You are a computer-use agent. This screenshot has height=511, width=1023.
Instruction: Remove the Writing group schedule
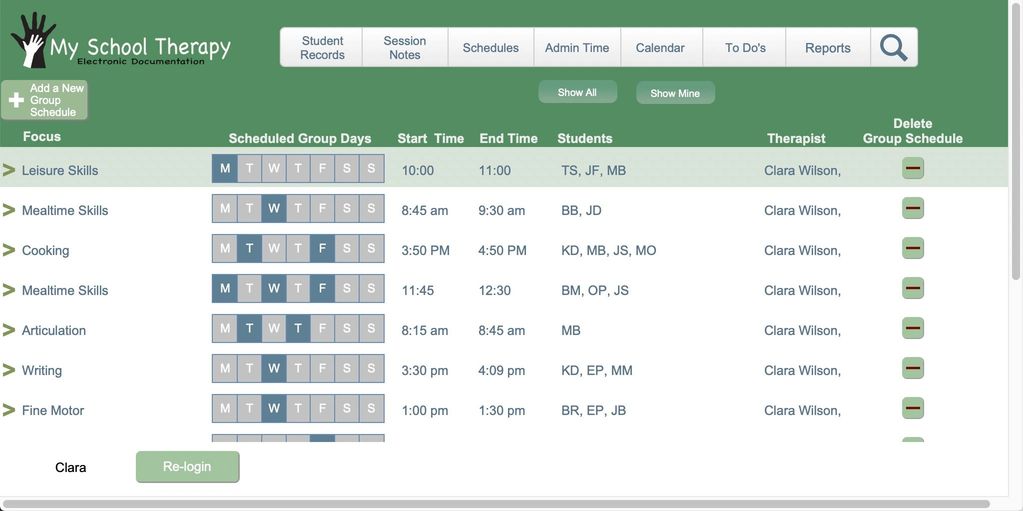tap(912, 369)
